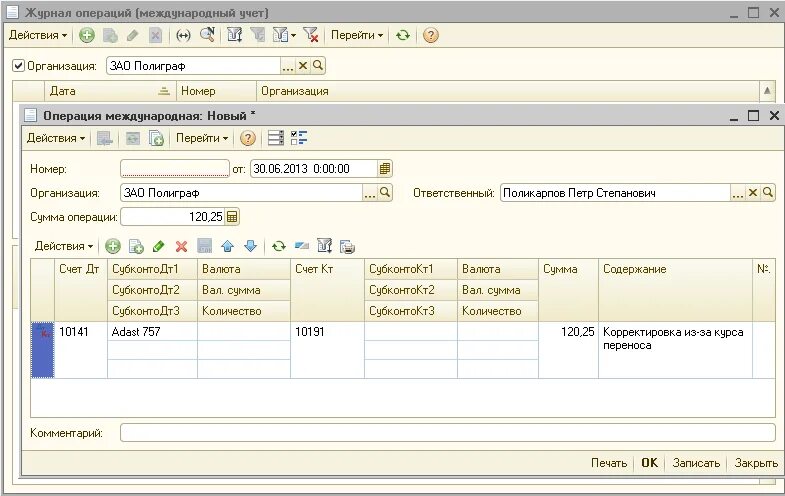Click the Комментарий field
Screen dimensions: 785x496
pyautogui.click(x=448, y=432)
